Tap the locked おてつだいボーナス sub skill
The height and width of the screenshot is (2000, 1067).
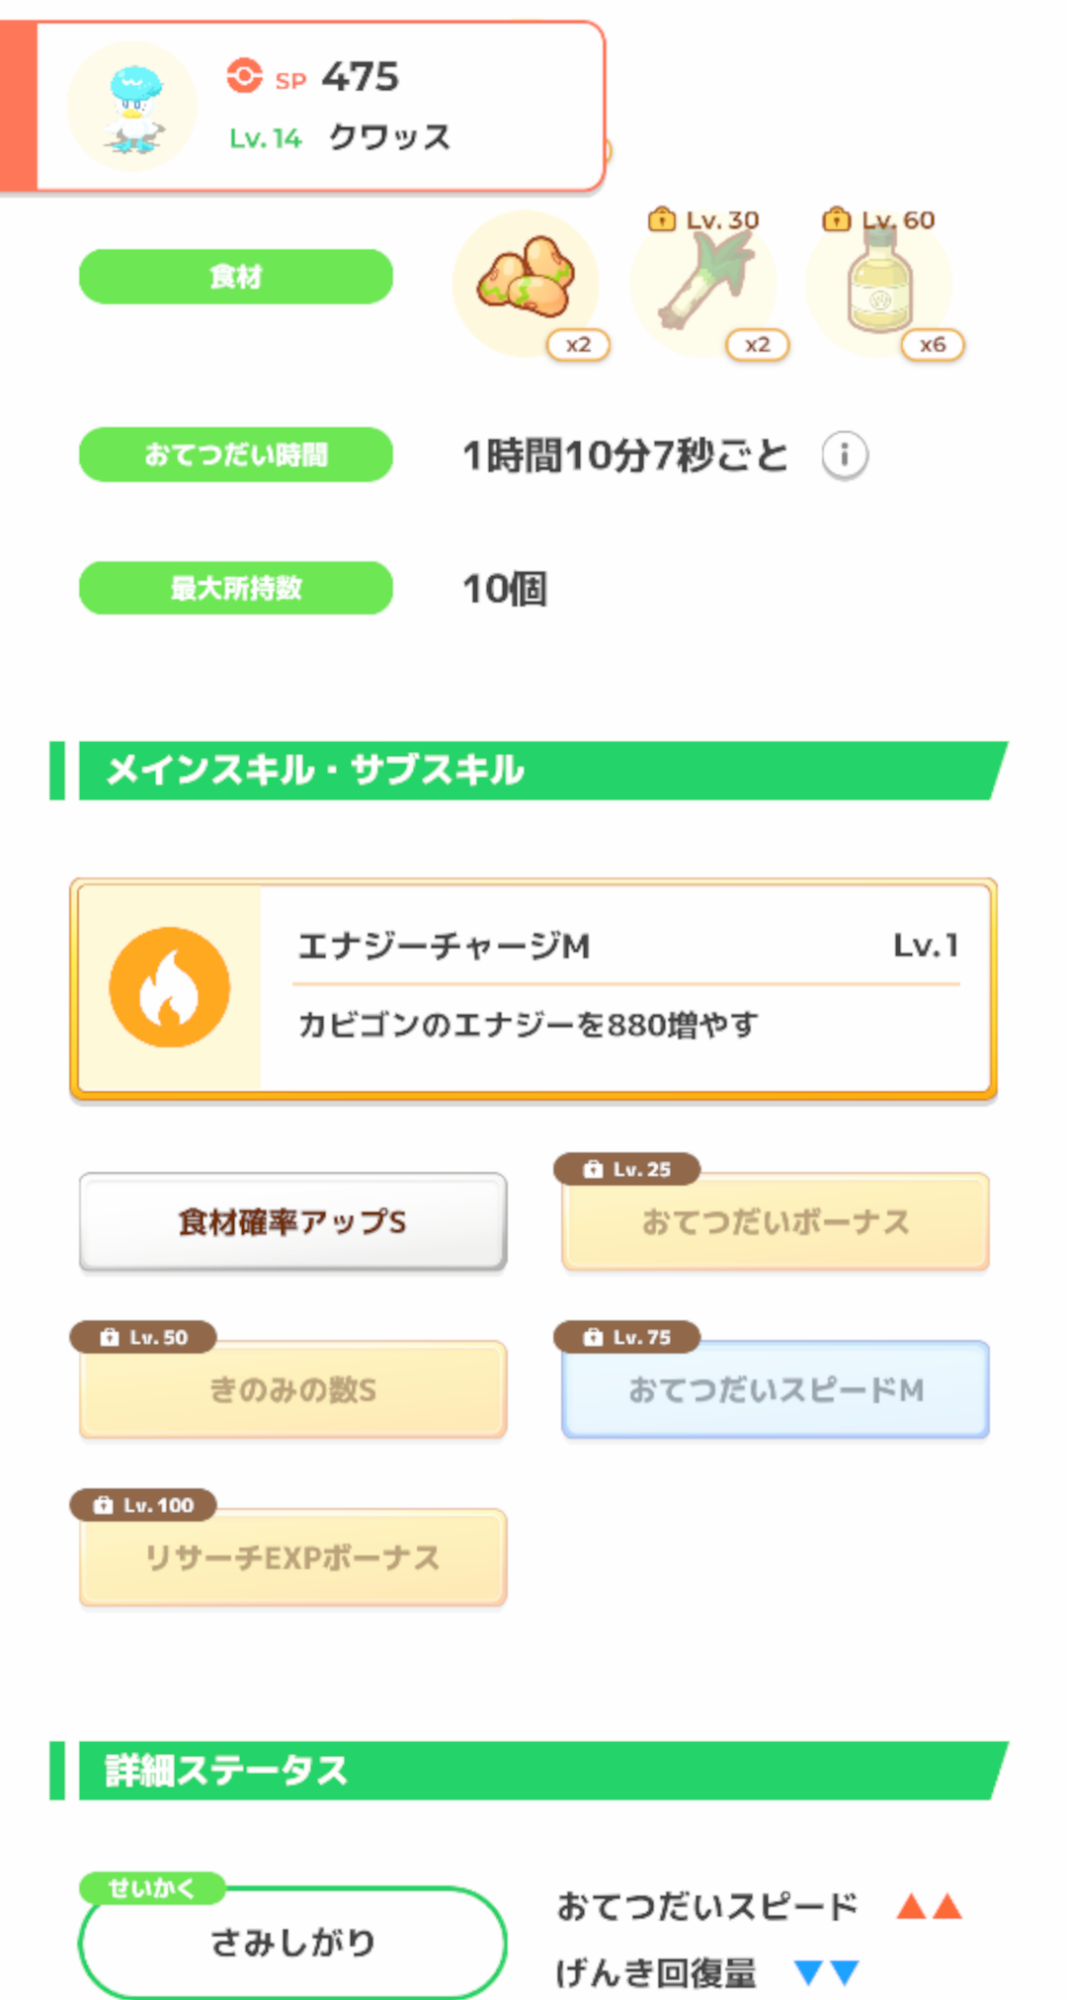pos(775,1222)
